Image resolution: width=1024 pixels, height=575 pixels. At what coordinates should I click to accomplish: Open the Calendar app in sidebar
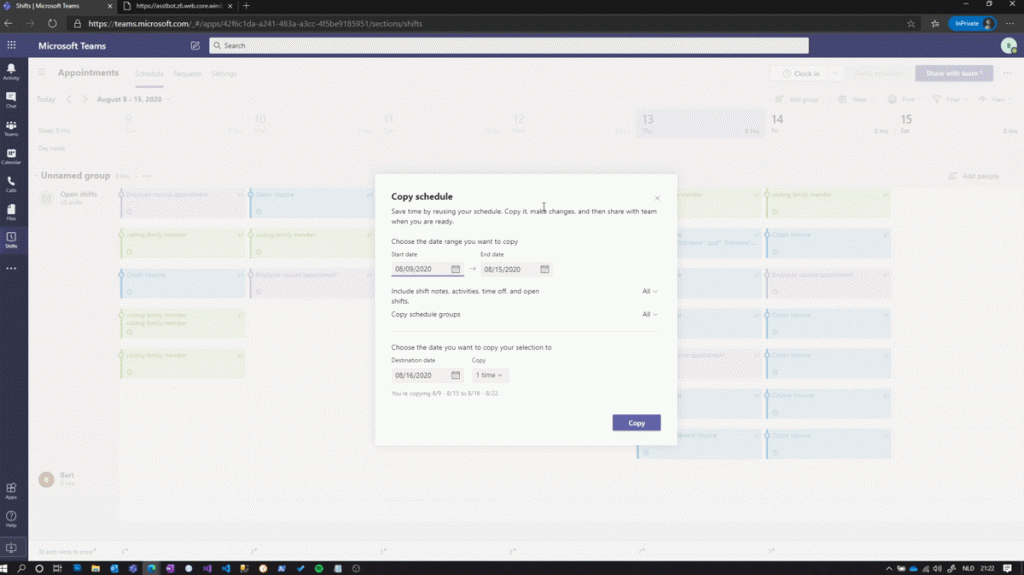[11, 156]
